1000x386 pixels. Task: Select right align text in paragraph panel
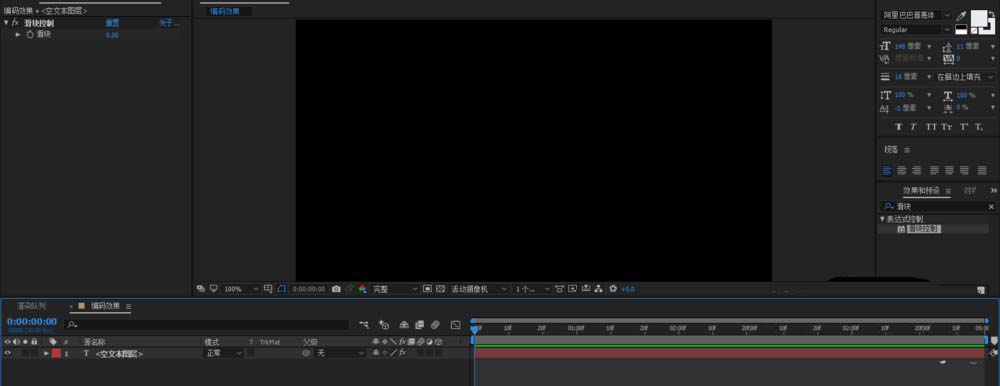coord(916,170)
